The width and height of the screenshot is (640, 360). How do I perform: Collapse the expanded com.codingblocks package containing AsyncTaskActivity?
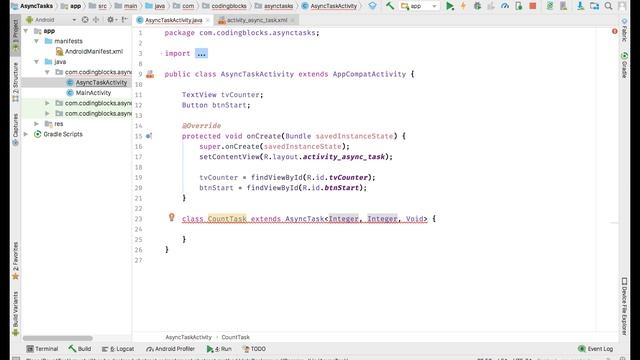click(x=47, y=72)
